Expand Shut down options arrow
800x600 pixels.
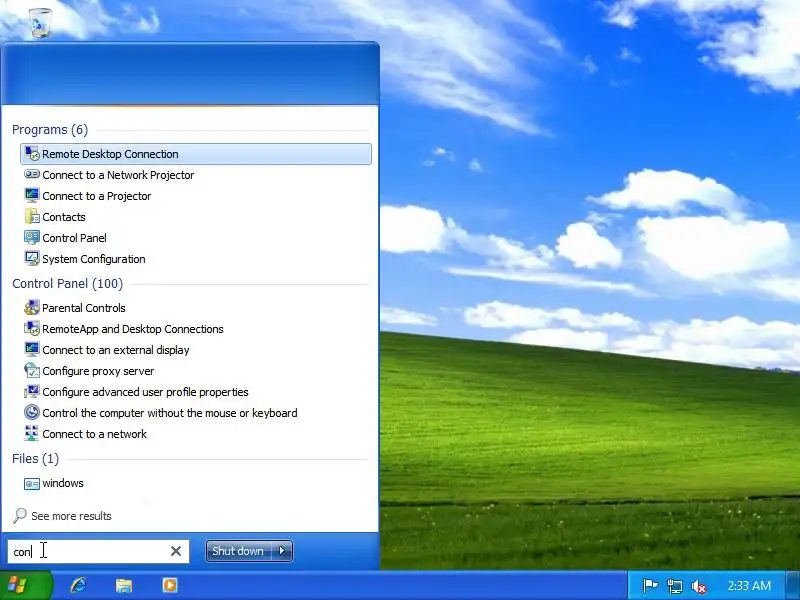pyautogui.click(x=282, y=551)
